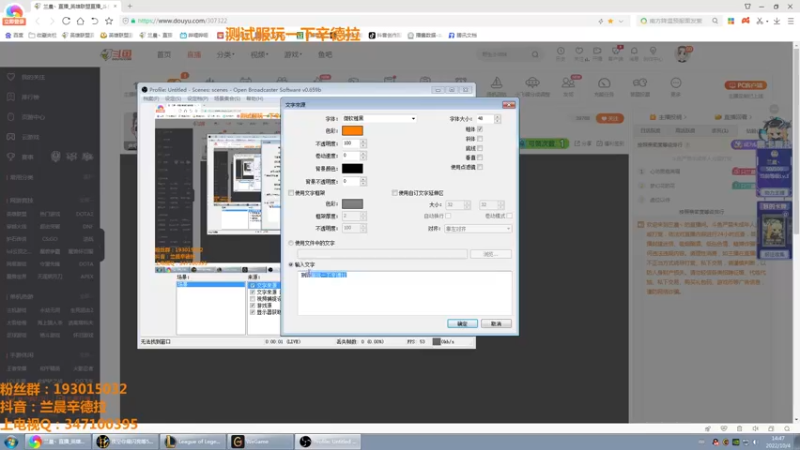Click the 排行榜 sidebar icon
Screen dimensions: 800x450
click(11, 97)
